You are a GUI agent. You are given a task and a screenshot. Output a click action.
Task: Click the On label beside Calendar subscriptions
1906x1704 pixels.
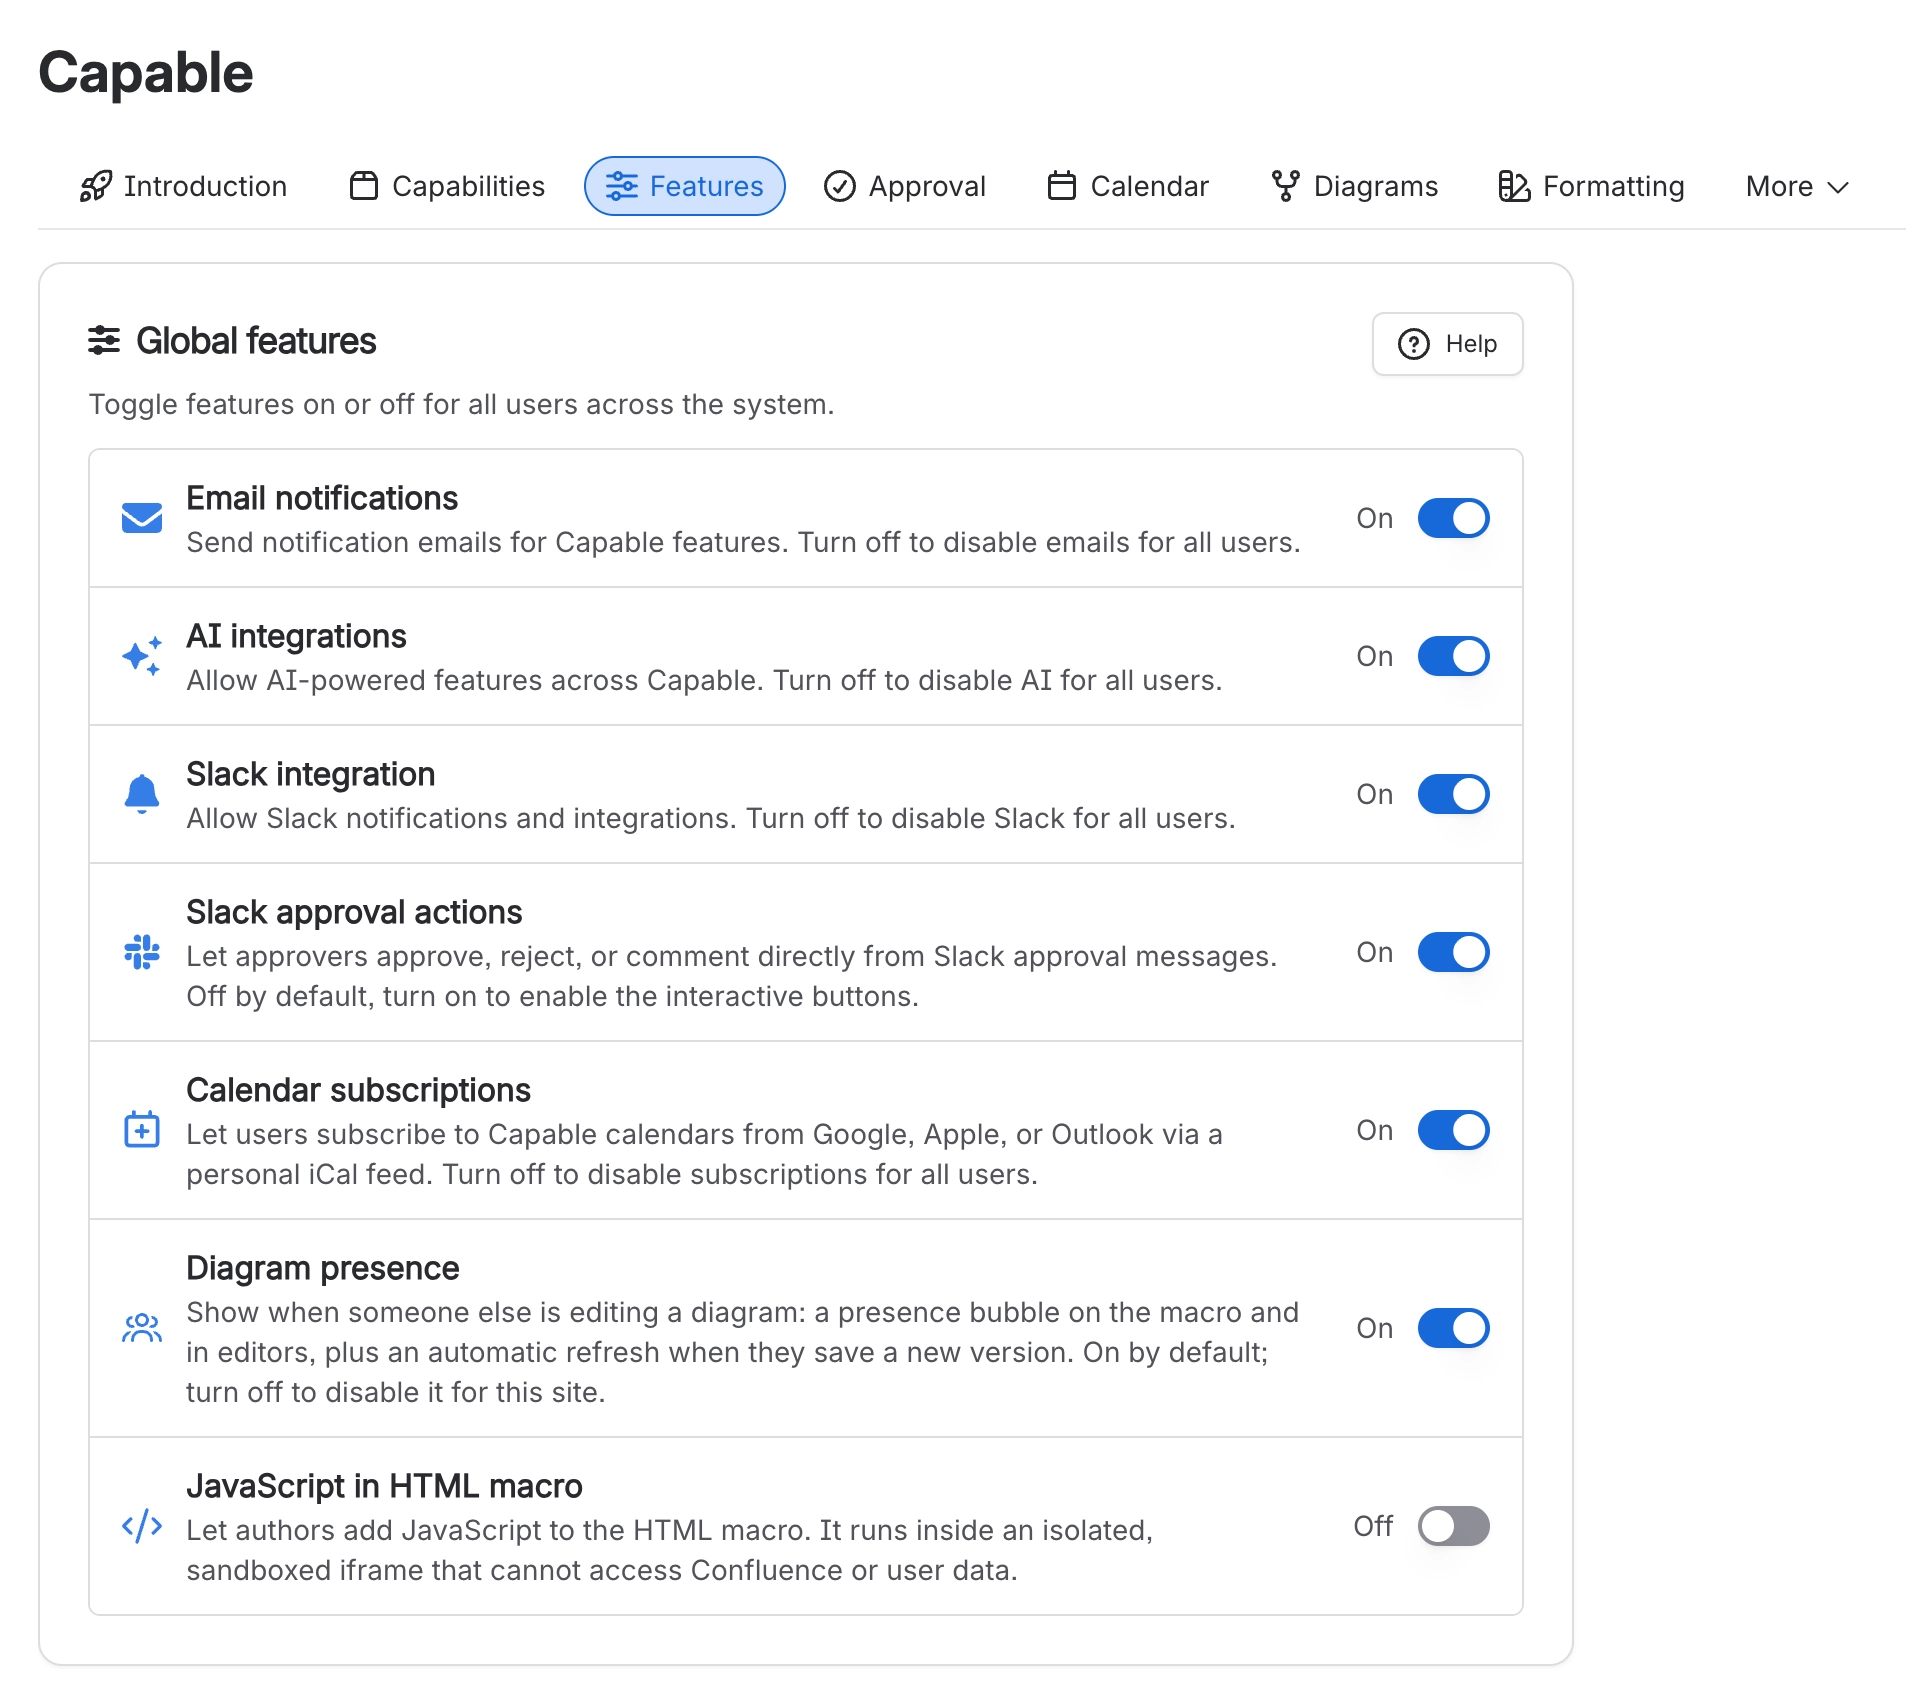(1375, 1130)
